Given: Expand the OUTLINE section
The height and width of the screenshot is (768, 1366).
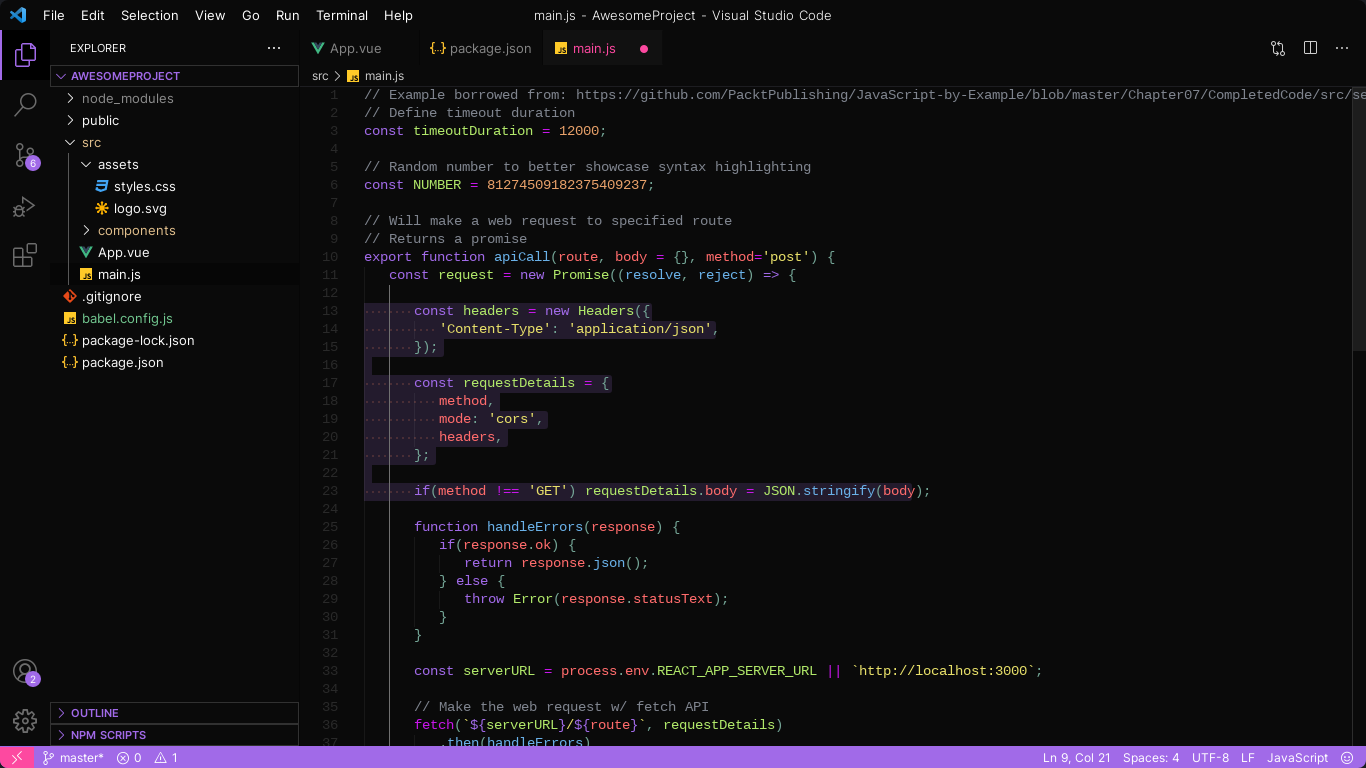Looking at the screenshot, I should 94,713.
